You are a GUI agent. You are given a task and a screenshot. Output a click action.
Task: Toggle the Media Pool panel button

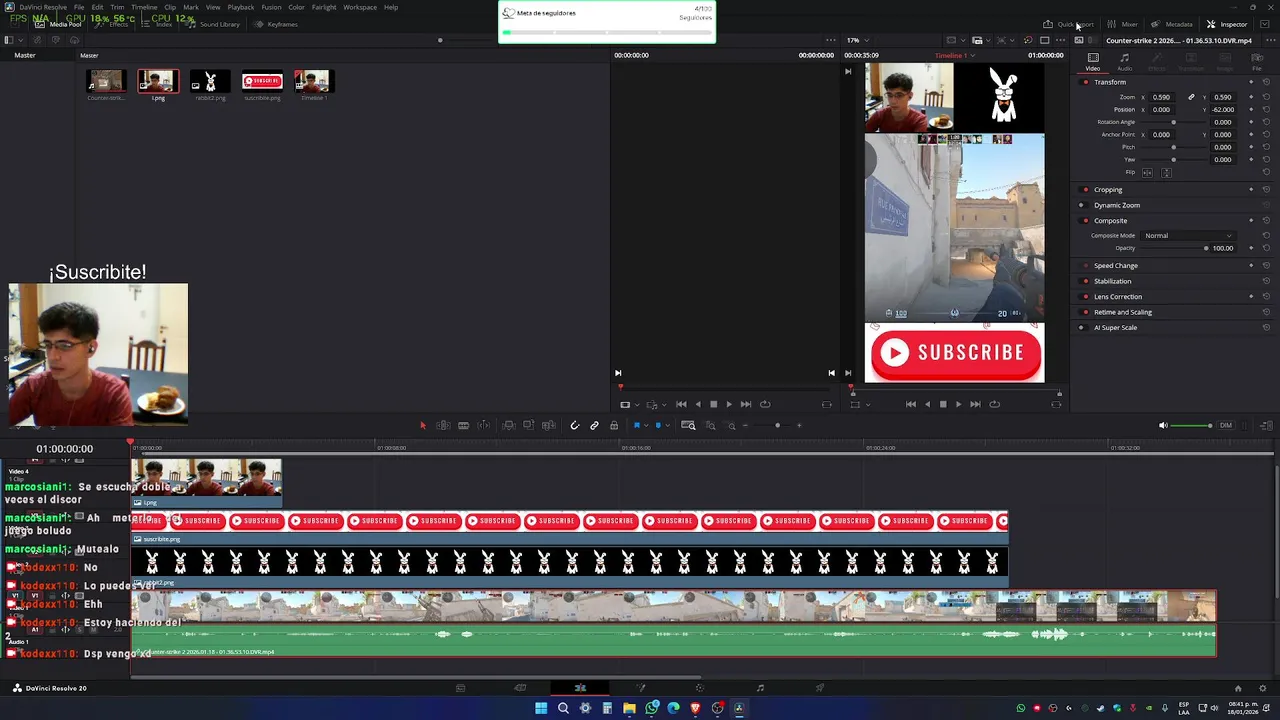[58, 24]
